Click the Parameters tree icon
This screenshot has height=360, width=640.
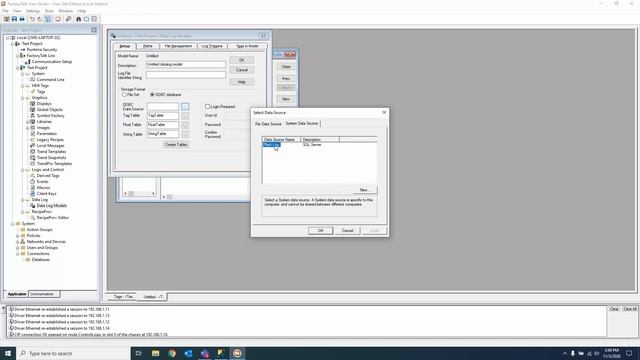(x=33, y=133)
